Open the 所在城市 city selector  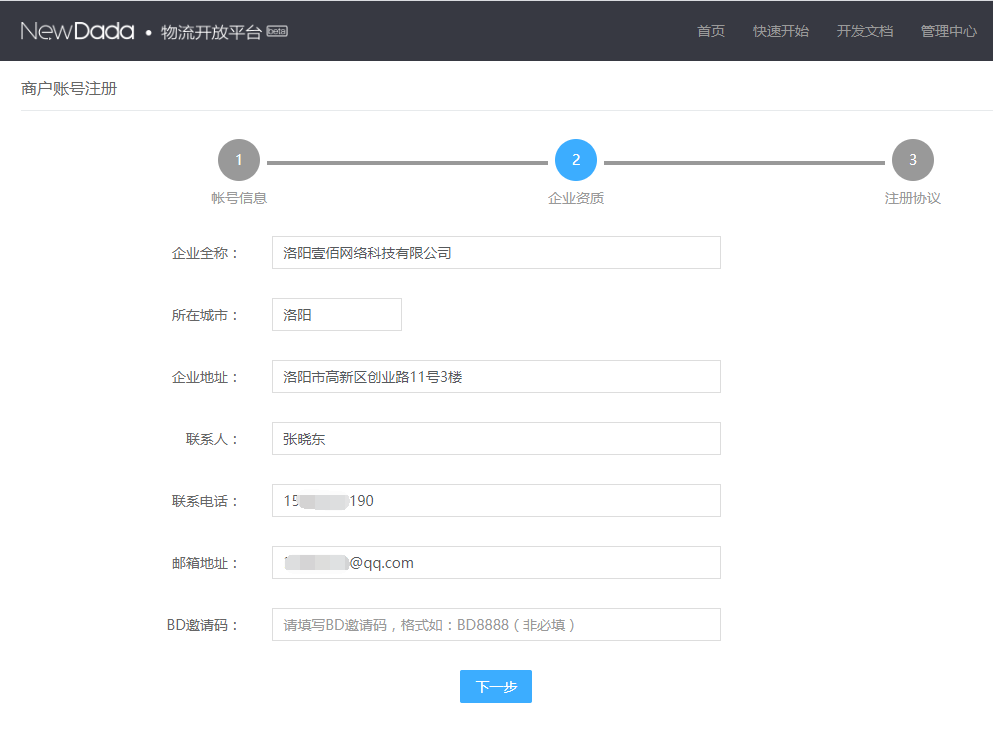[x=336, y=315]
